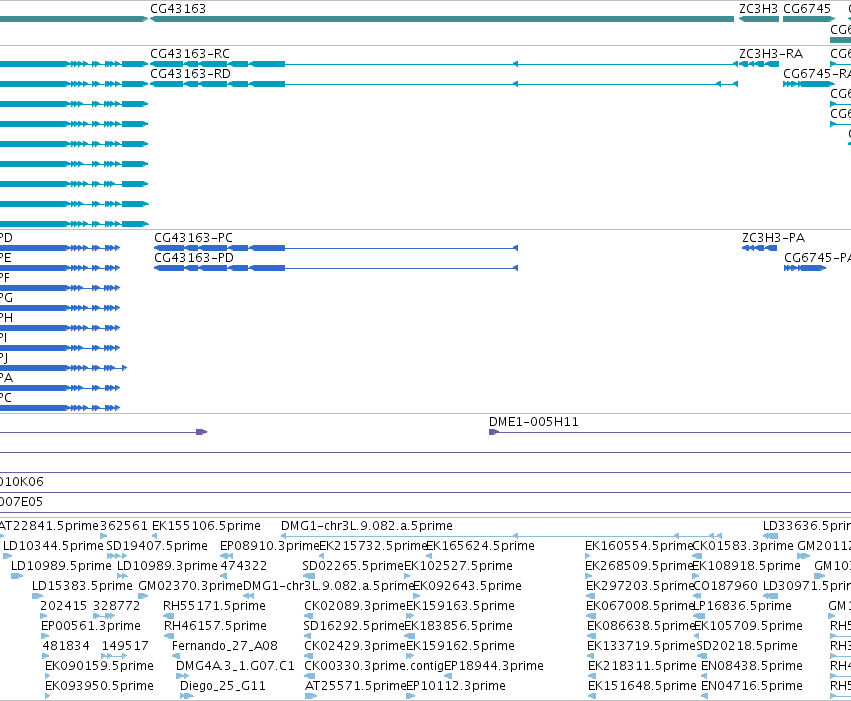Select EST EP18944.3prime
851x701 pixels.
(494, 666)
